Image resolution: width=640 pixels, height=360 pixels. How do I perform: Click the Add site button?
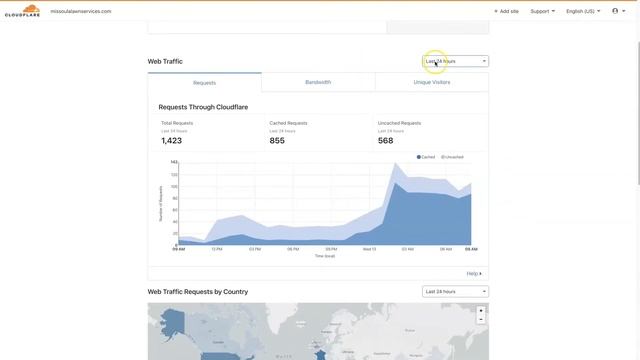tap(506, 11)
